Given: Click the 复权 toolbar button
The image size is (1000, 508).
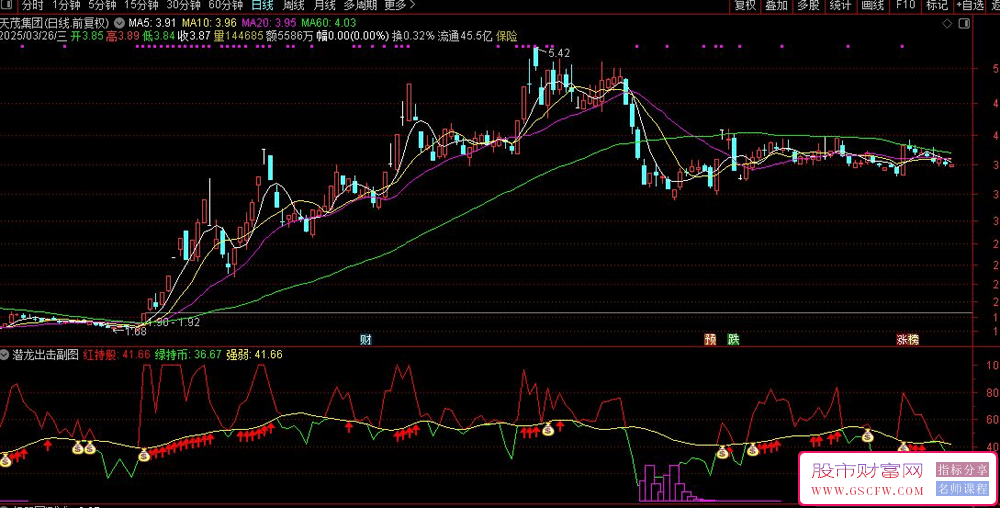Looking at the screenshot, I should (x=745, y=6).
